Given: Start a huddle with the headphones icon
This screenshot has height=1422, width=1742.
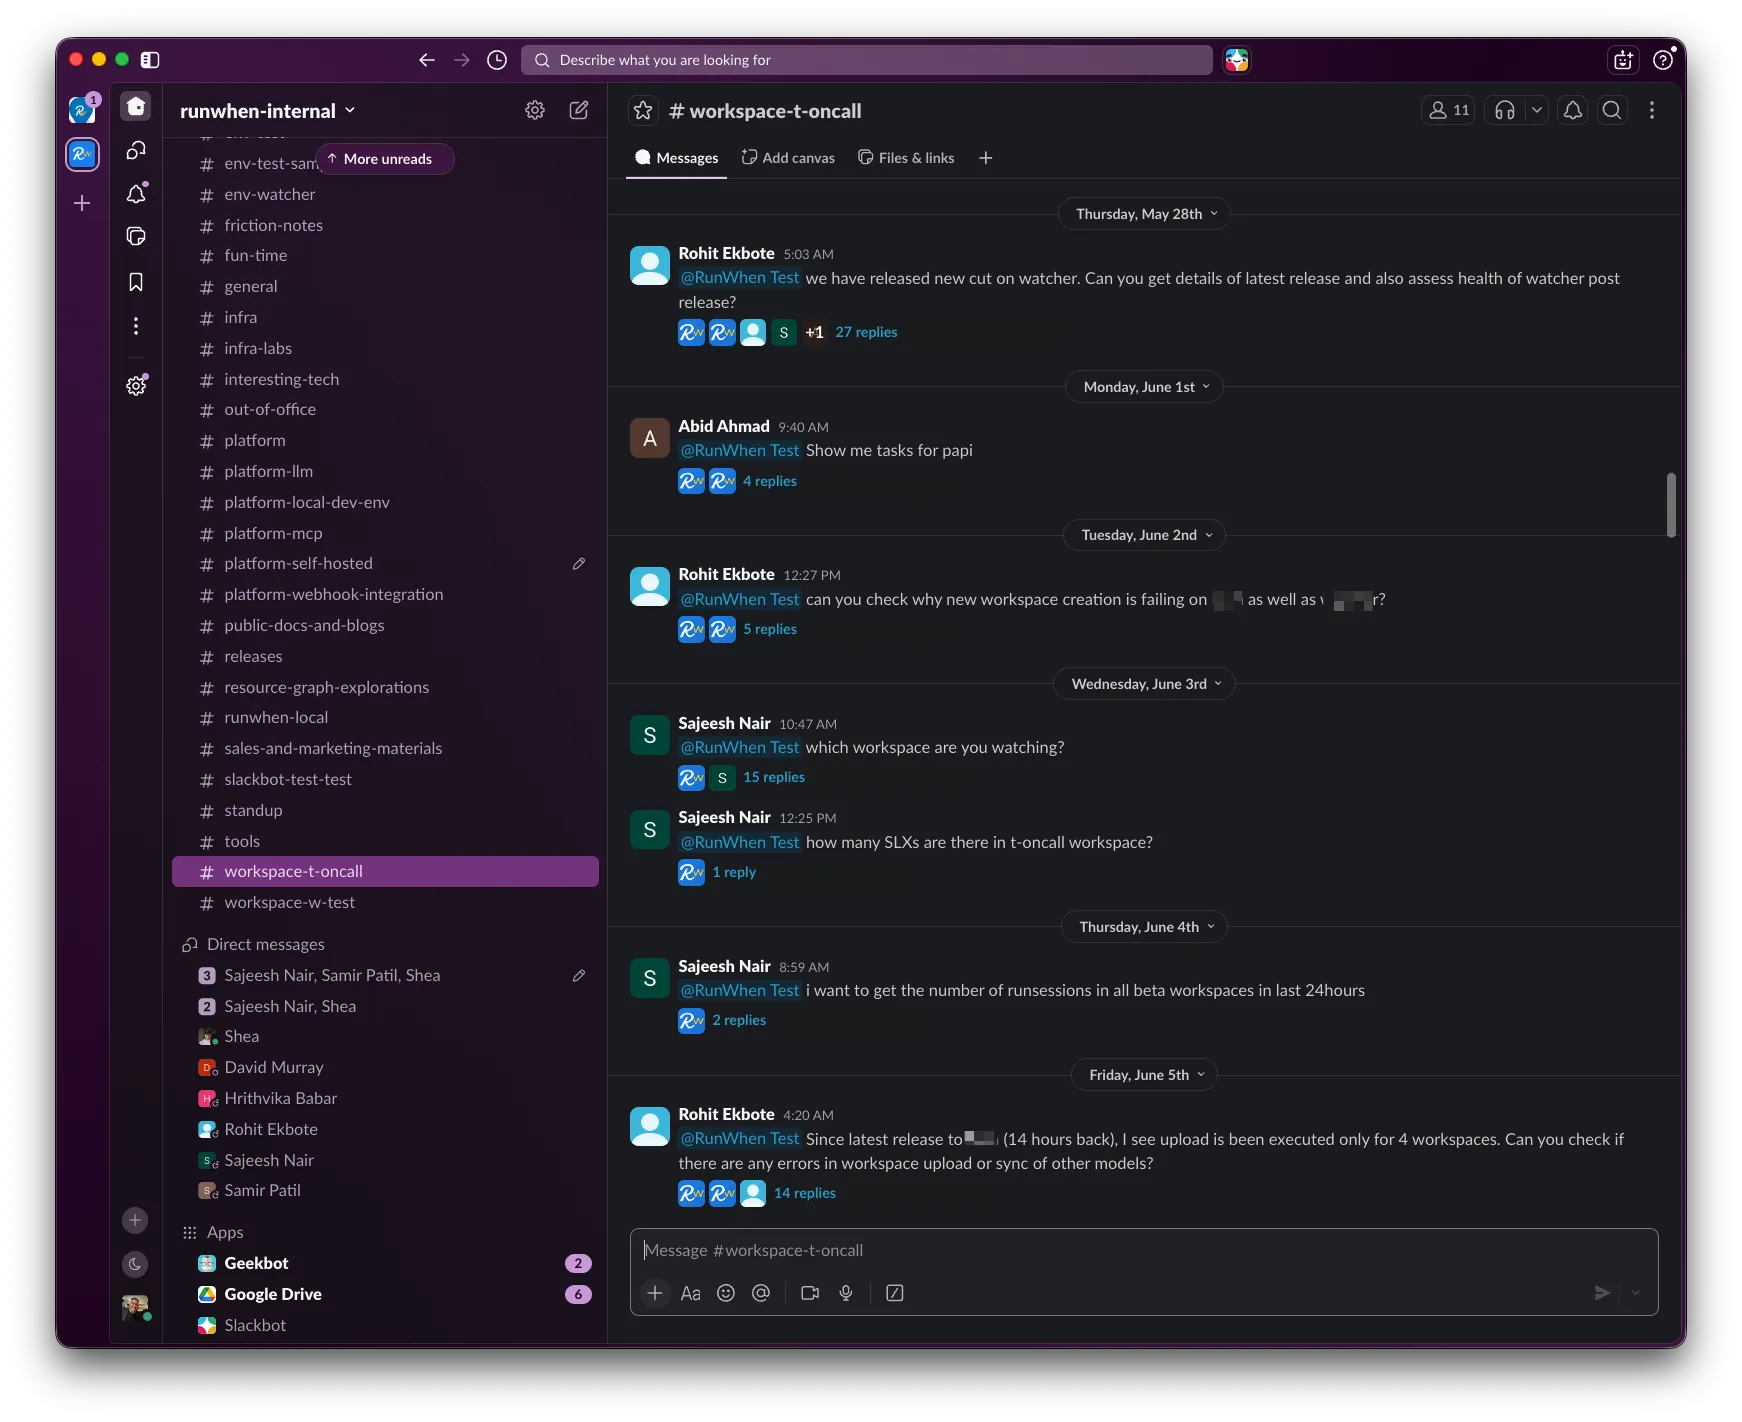Looking at the screenshot, I should tap(1504, 110).
